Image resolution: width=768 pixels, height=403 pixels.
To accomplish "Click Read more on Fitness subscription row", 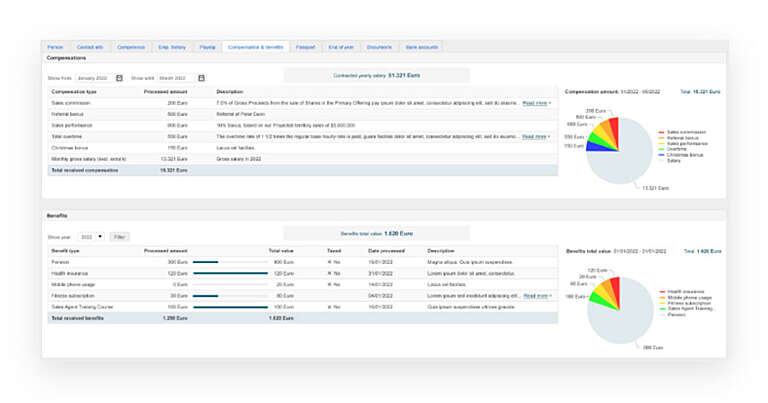I will 537,296.
